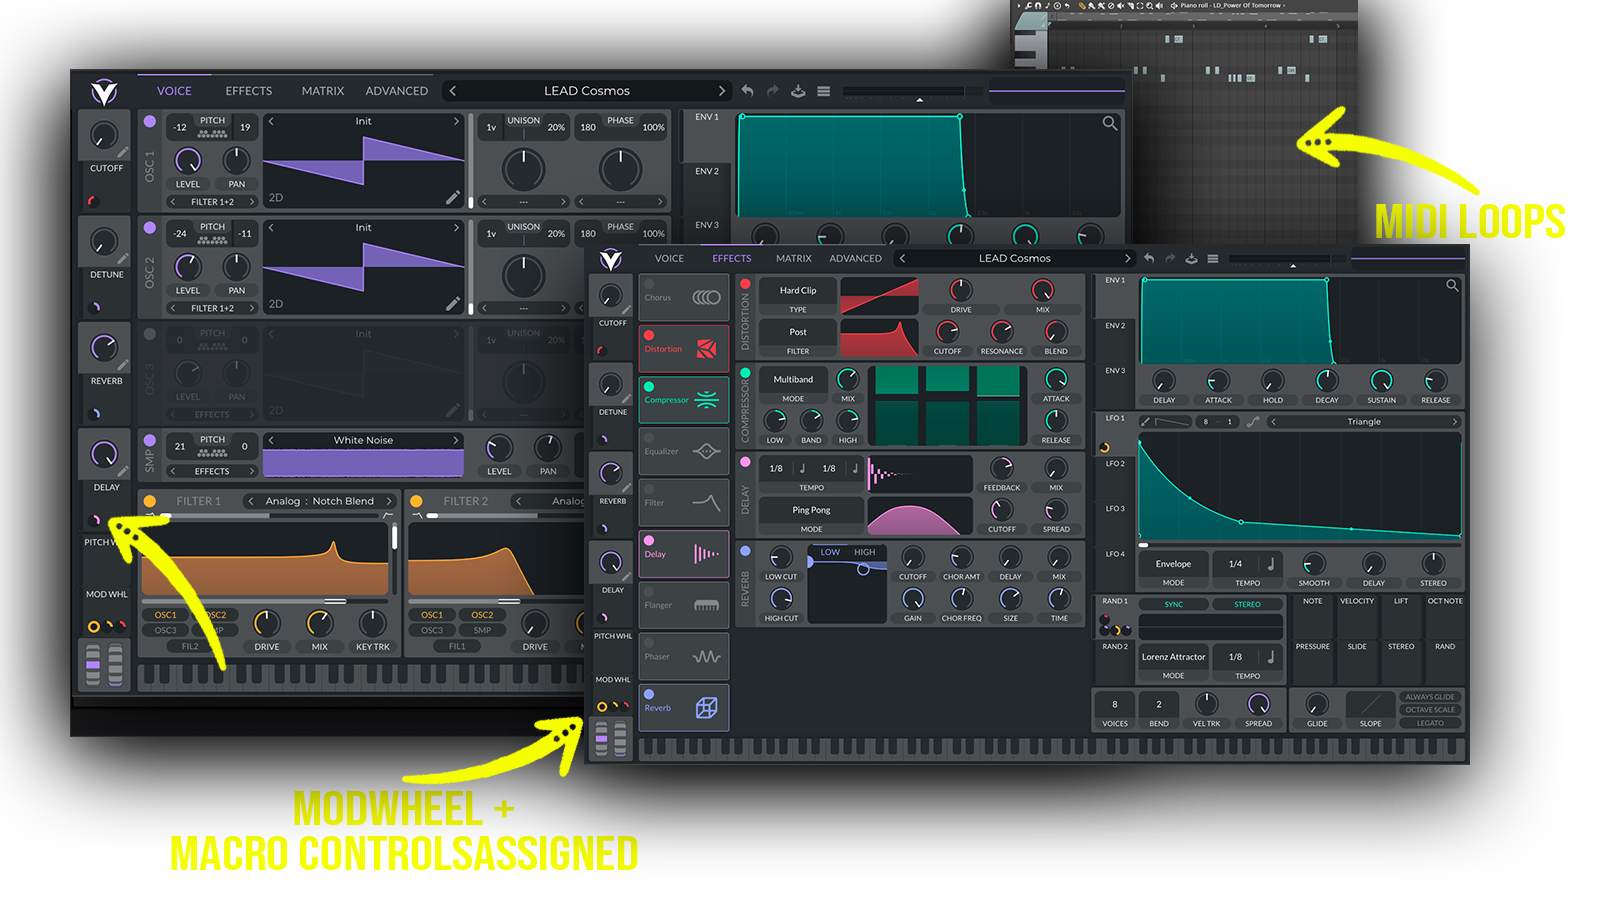Toggle the SMP sampler power button
This screenshot has height=900, width=1600.
tap(150, 440)
